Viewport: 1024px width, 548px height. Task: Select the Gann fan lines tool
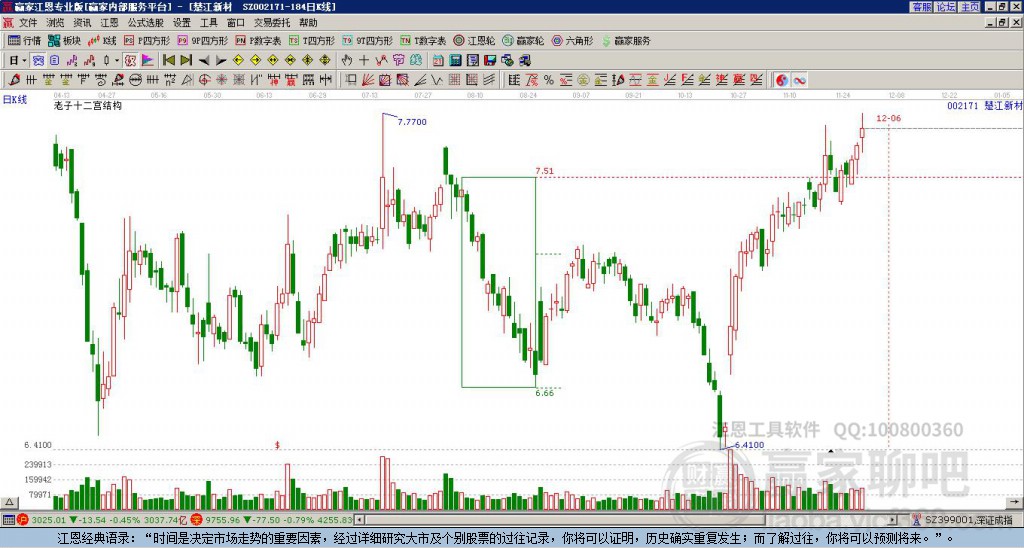click(x=368, y=80)
